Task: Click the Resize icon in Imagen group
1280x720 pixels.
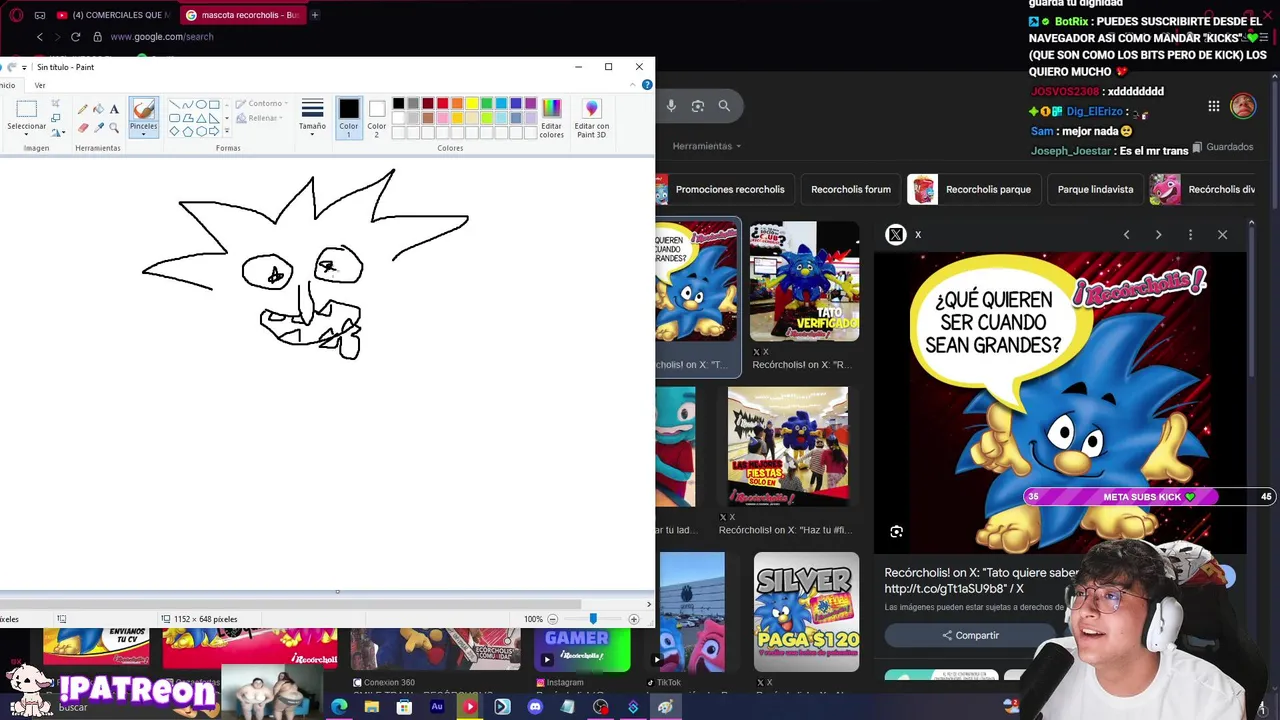Action: 56,118
